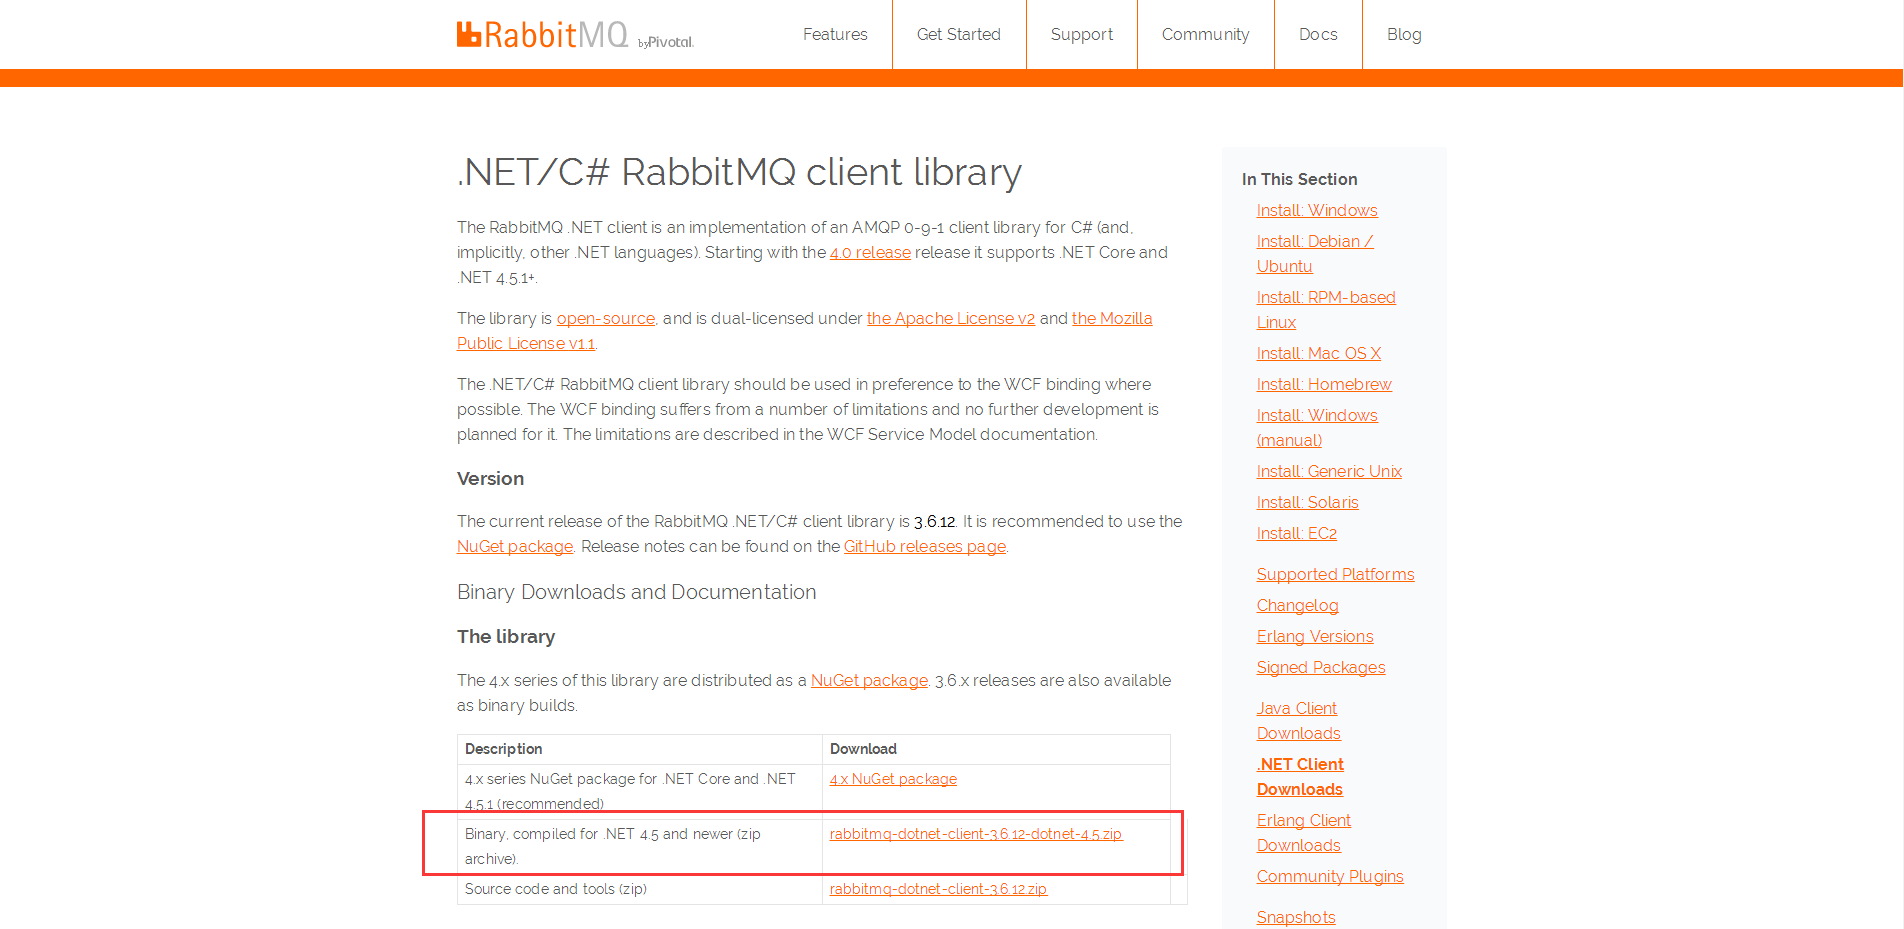Open the Docs menu item
The width and height of the screenshot is (1904, 929).
(1318, 34)
